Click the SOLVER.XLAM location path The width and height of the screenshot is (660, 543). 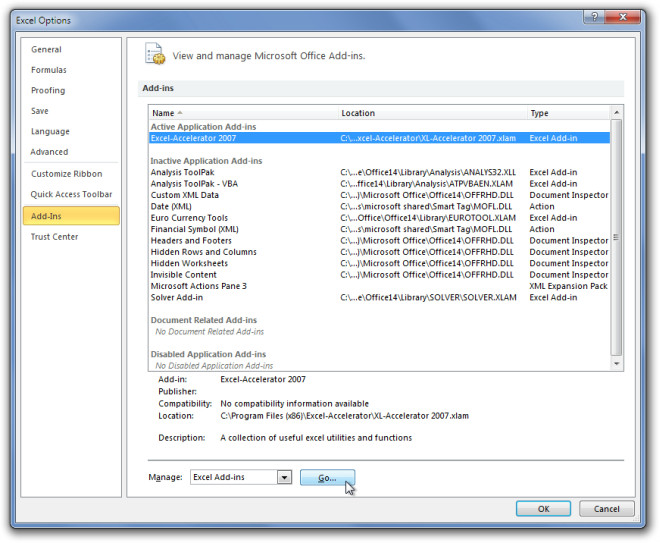click(x=428, y=297)
